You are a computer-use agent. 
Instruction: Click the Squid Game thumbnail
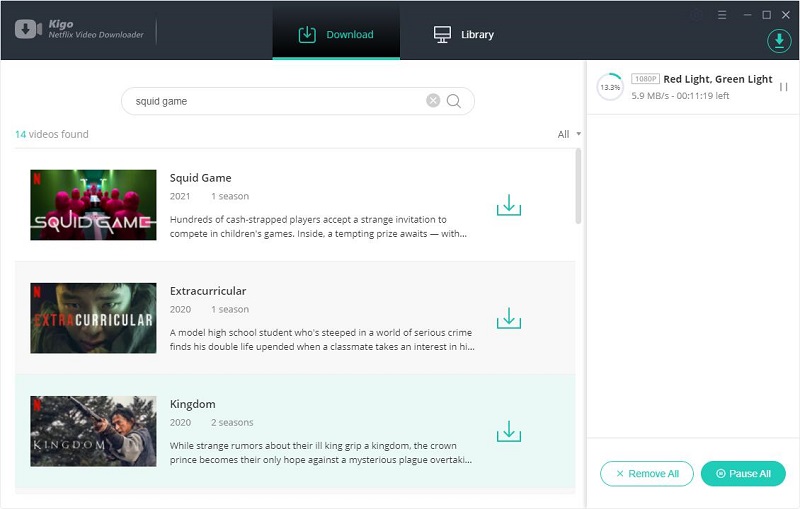coord(93,205)
